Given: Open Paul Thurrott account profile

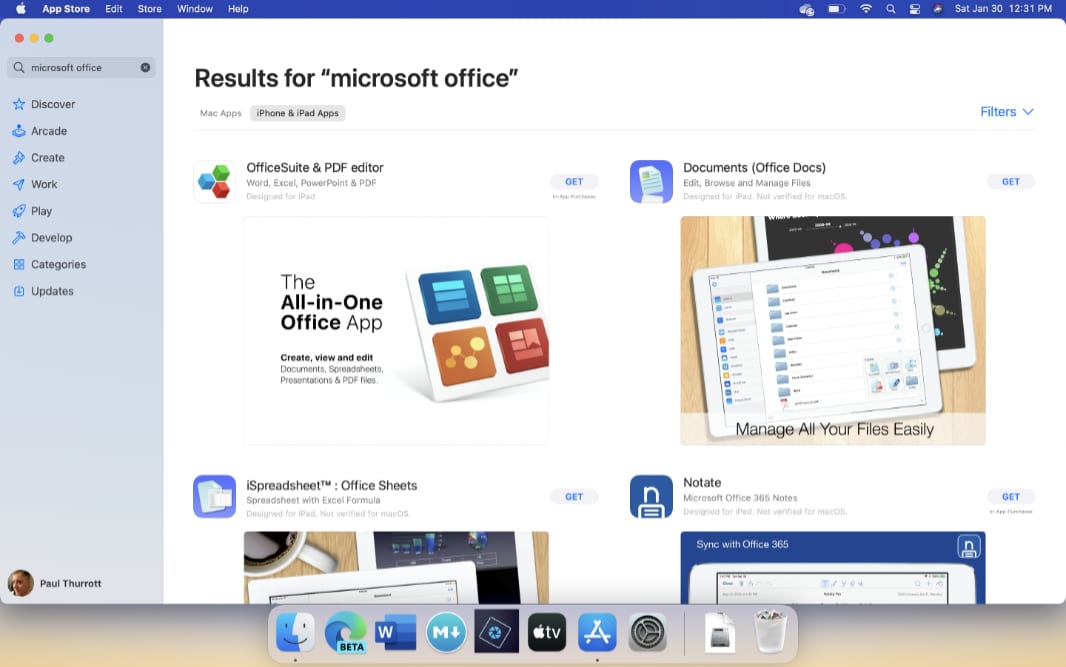Looking at the screenshot, I should (x=54, y=583).
